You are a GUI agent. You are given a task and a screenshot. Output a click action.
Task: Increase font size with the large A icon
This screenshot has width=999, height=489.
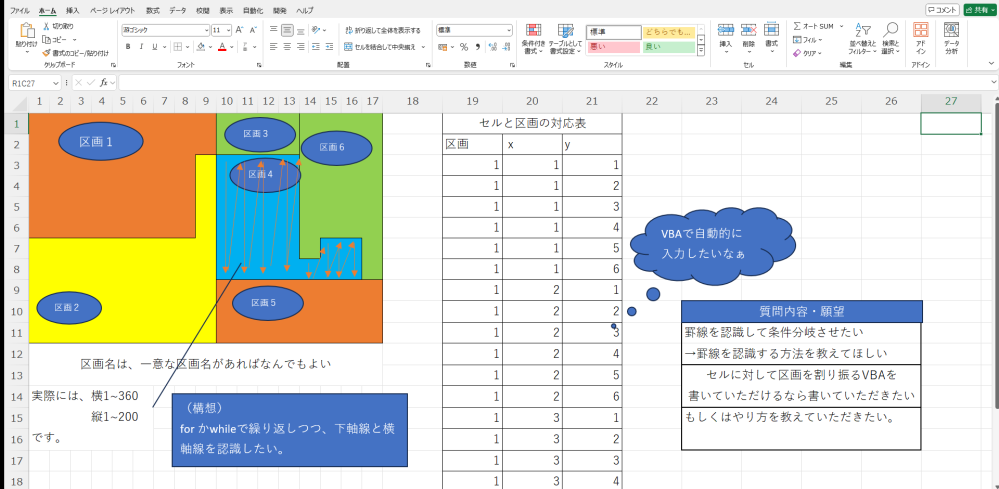click(240, 30)
